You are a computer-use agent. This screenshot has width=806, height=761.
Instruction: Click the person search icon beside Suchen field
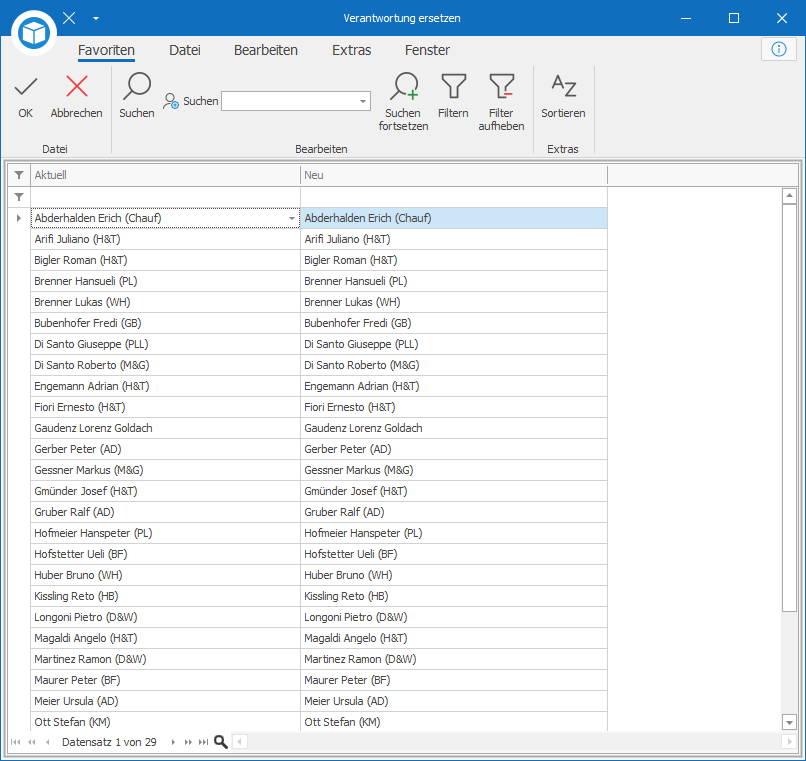click(x=171, y=101)
